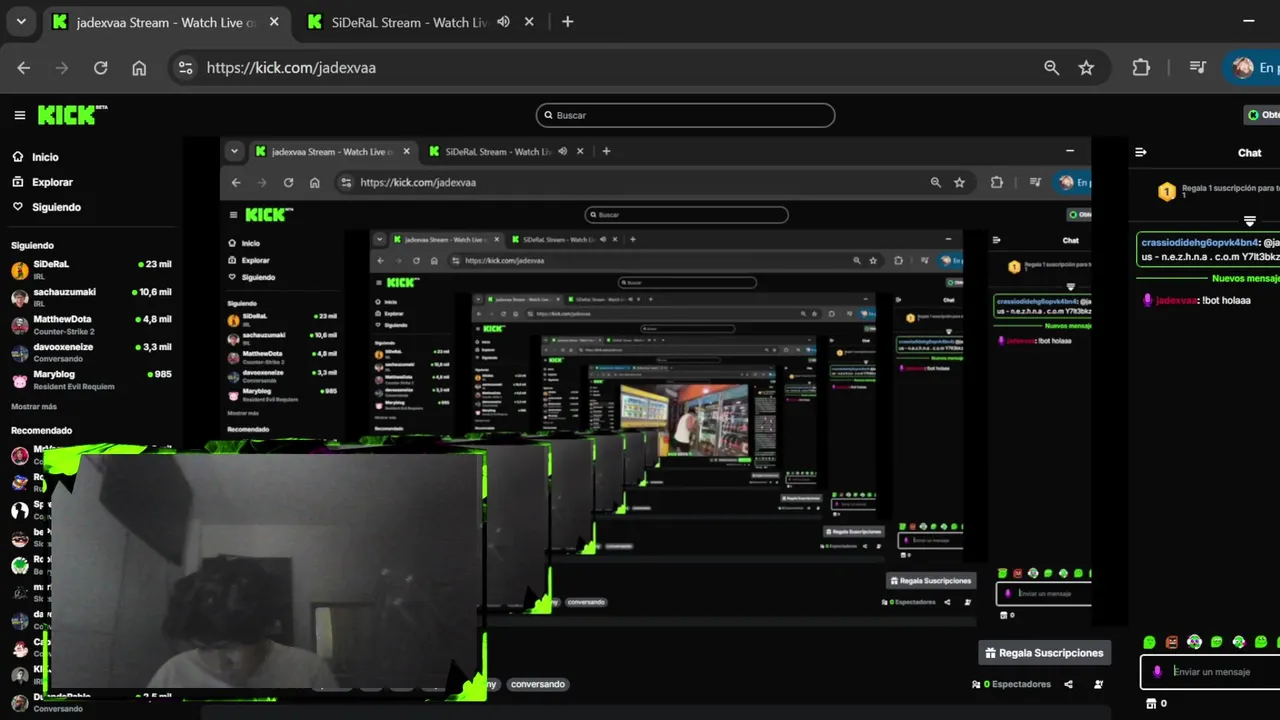Click the Recomendado section heading
This screenshot has width=1280, height=720.
point(42,430)
